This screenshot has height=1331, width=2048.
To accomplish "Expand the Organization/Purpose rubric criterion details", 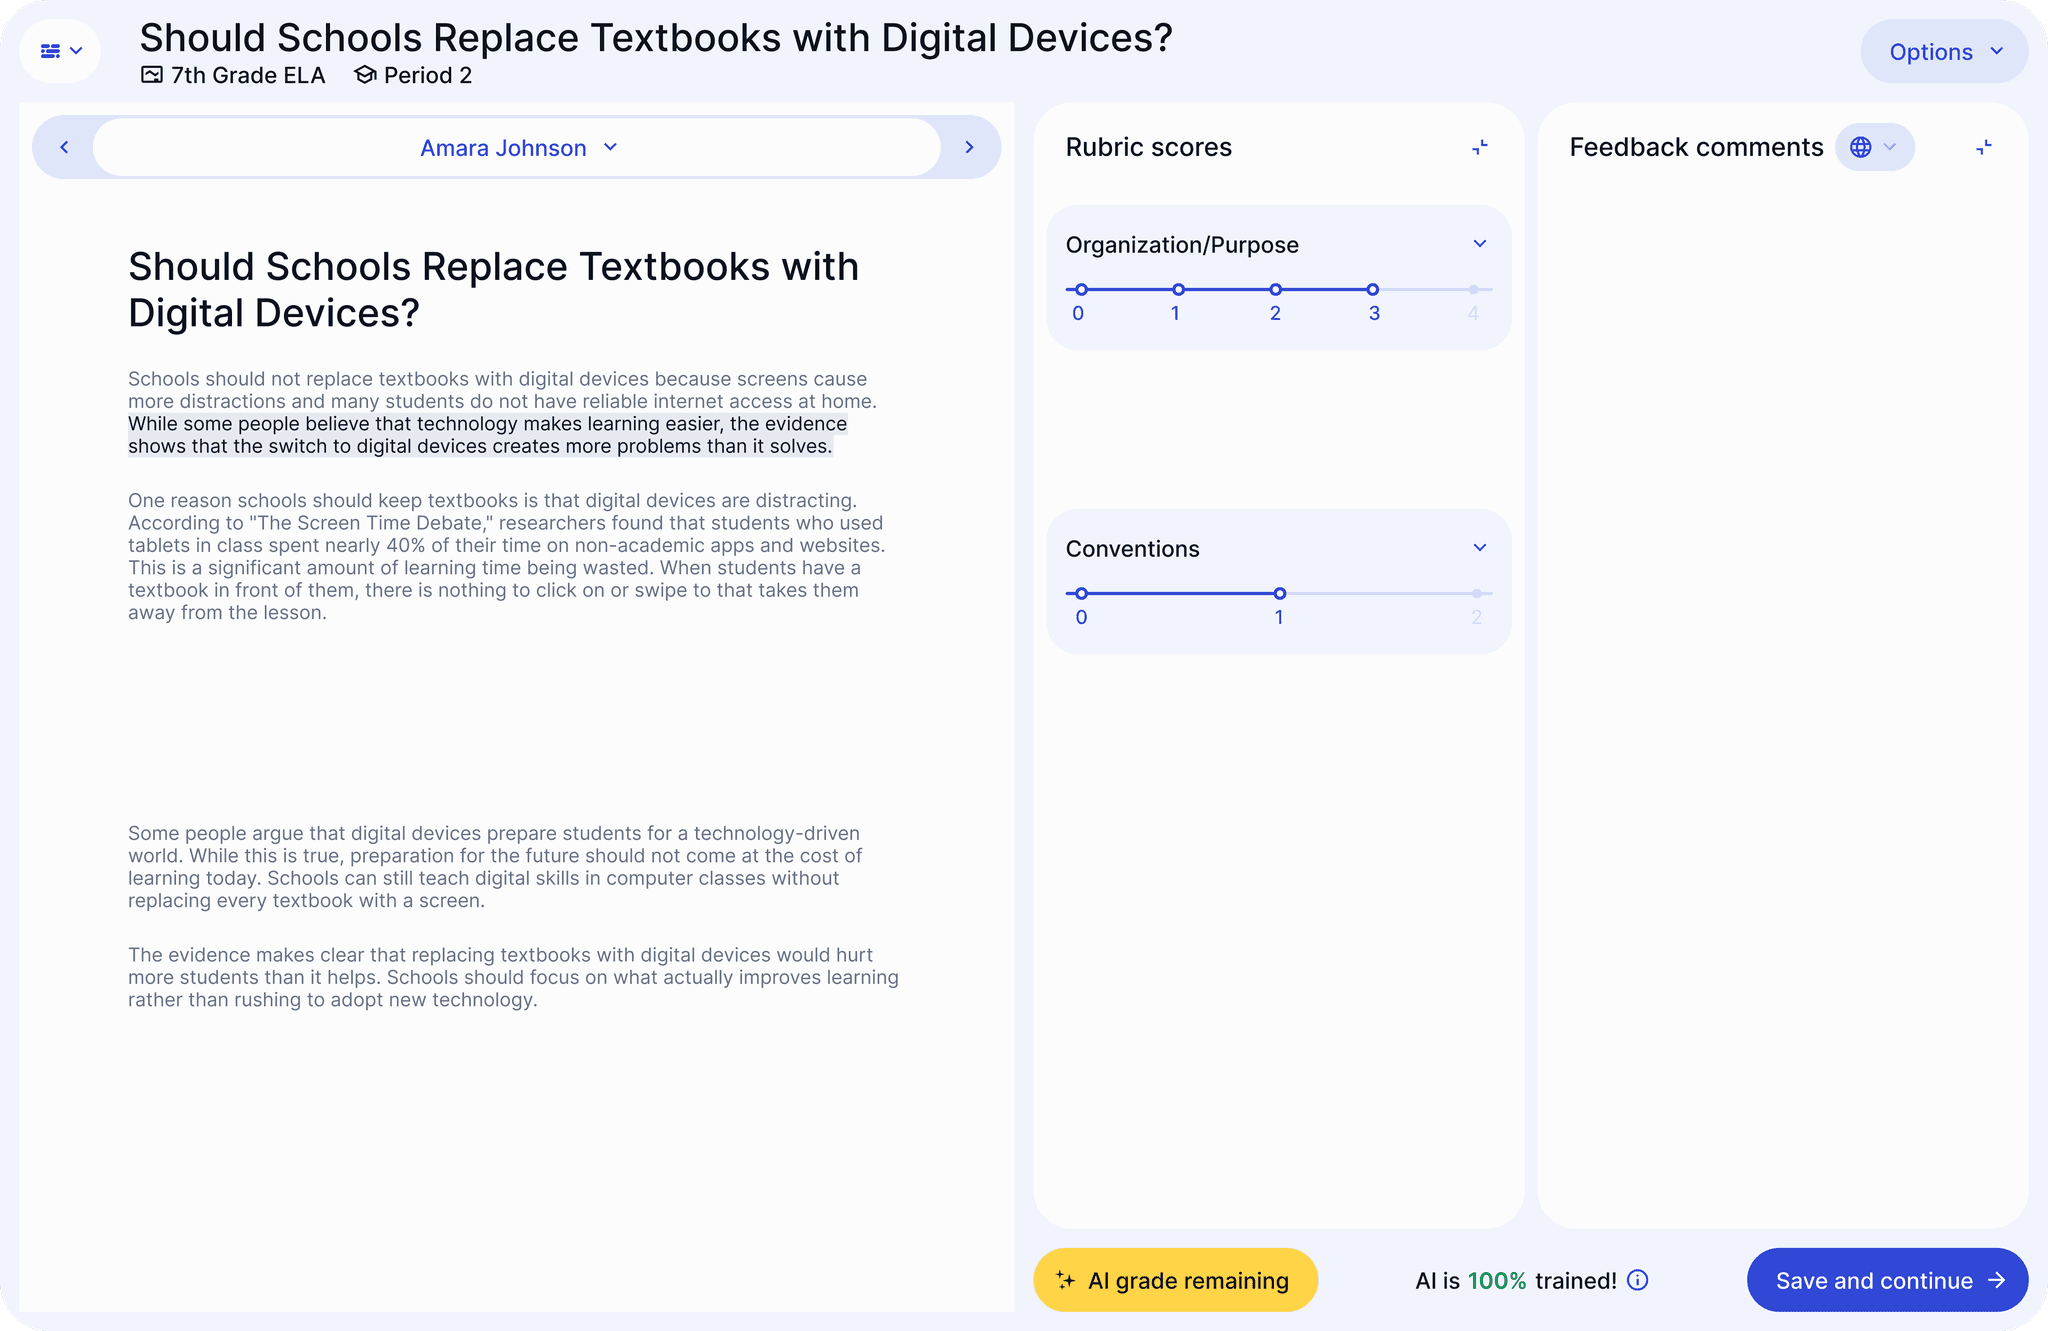I will click(x=1481, y=243).
